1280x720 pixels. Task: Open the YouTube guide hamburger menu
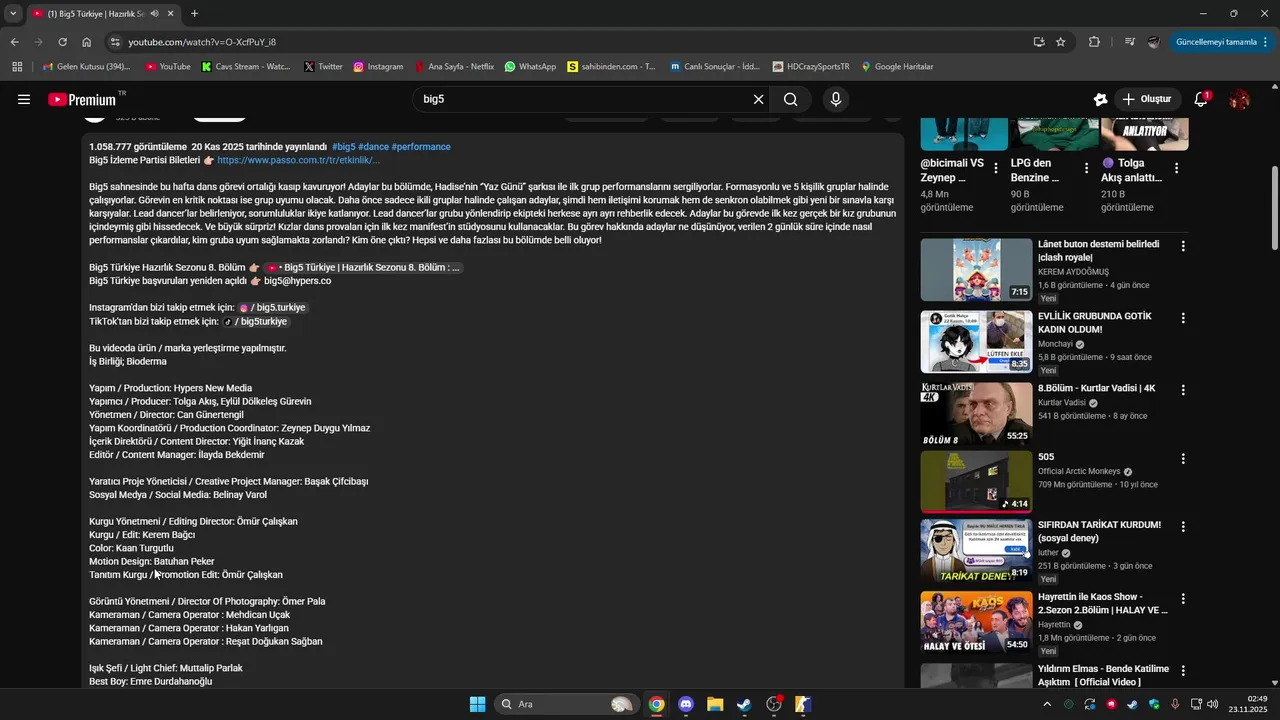[x=24, y=99]
